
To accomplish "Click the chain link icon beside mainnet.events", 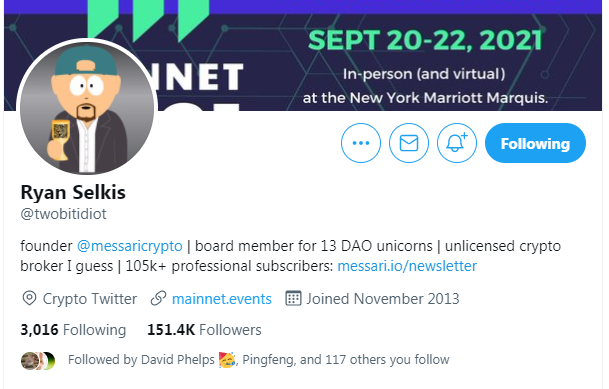I will (158, 299).
